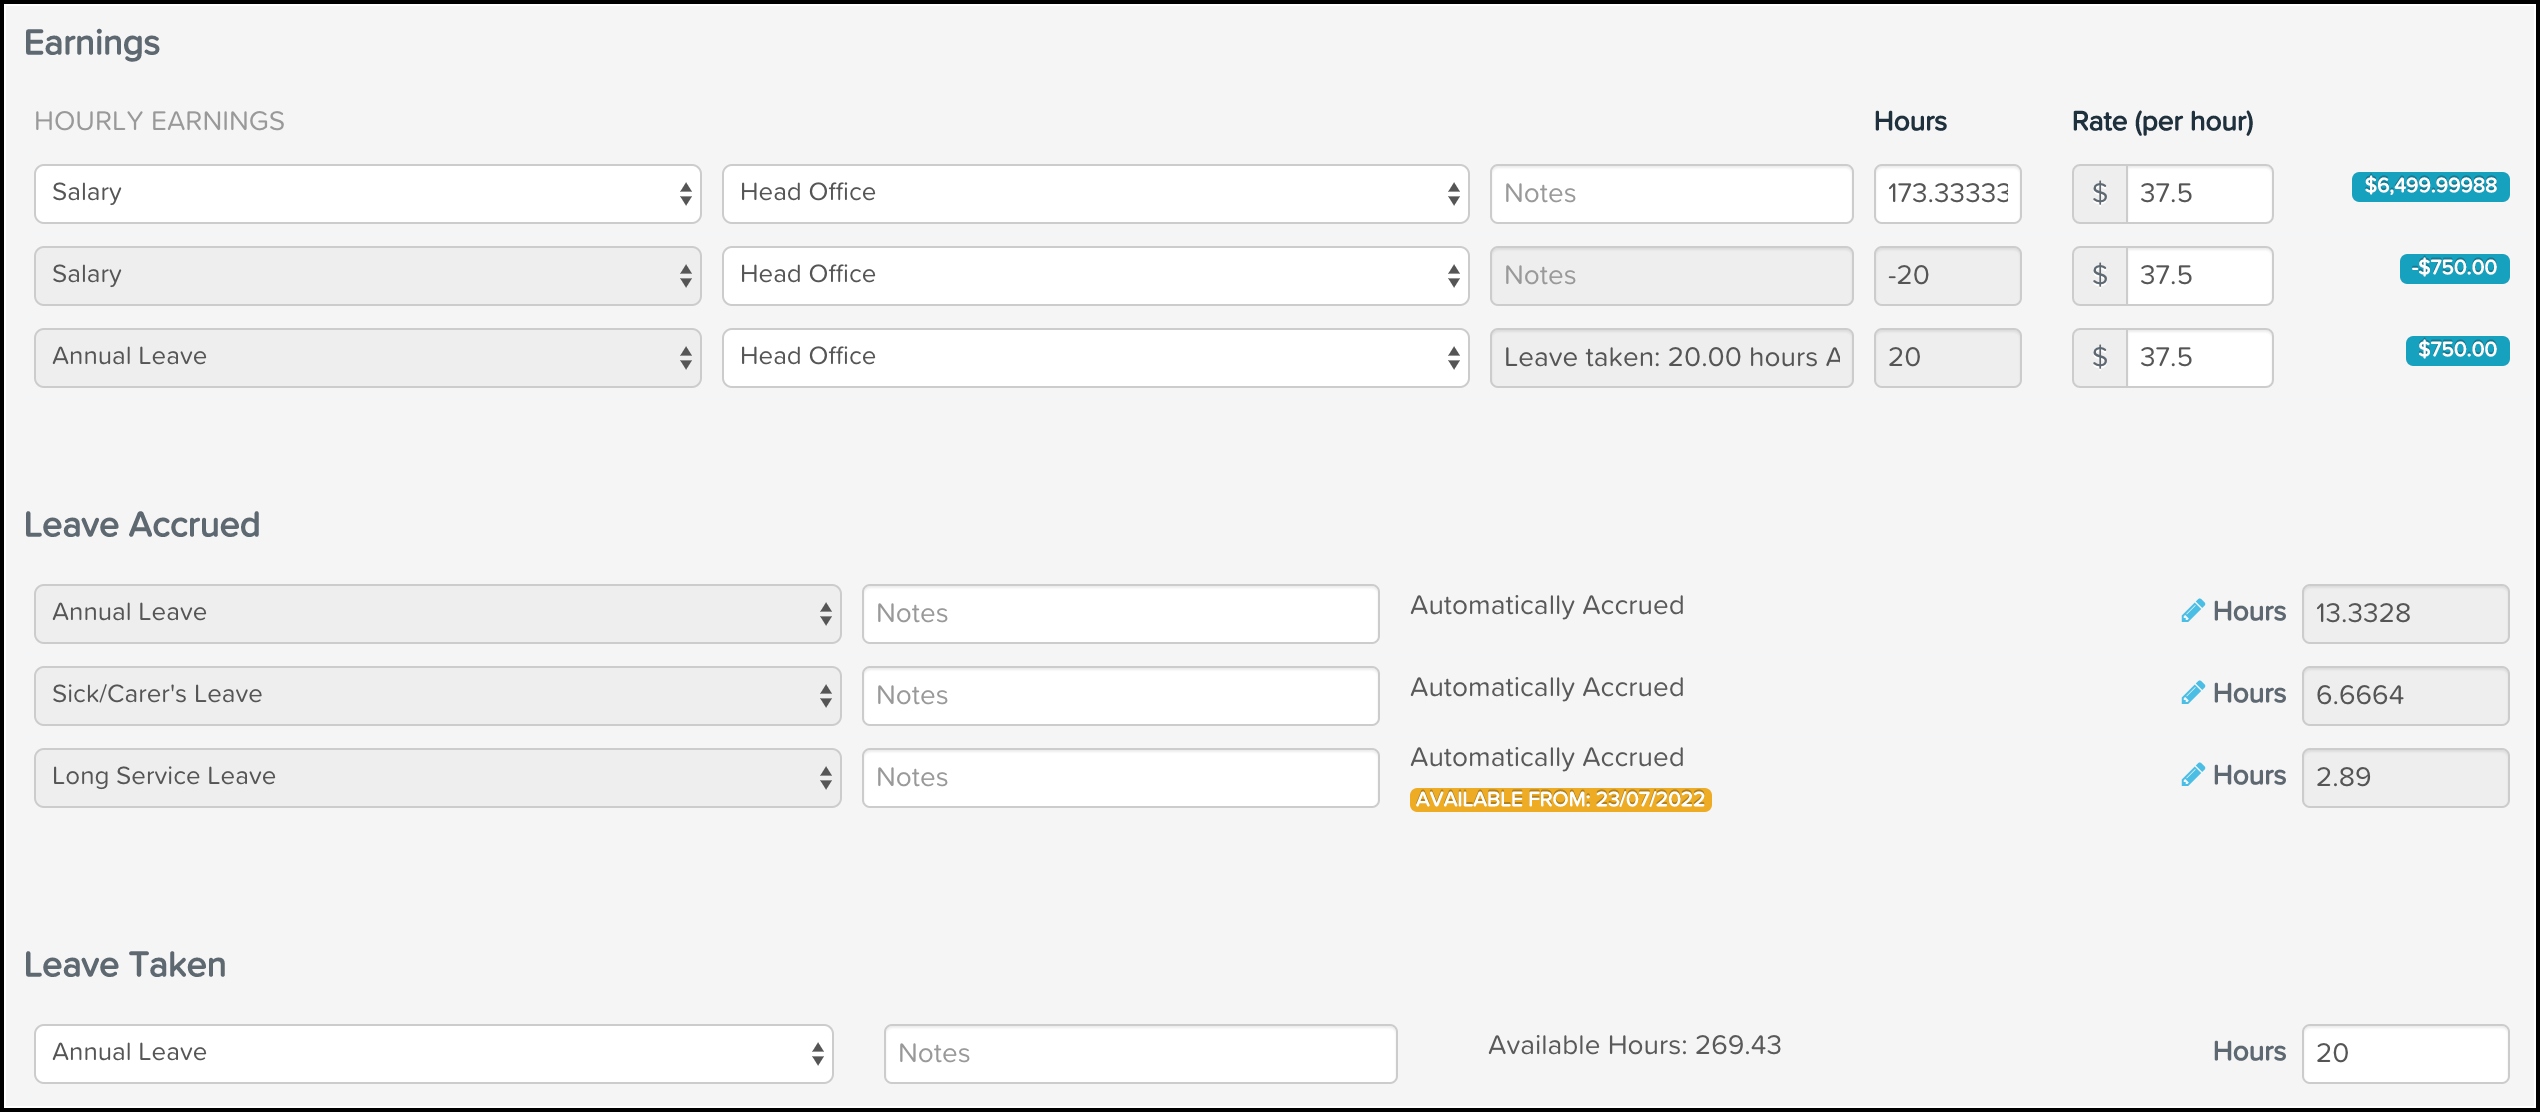Click the Available From 23/07/2022 badge
This screenshot has height=1112, width=2540.
pos(1560,800)
